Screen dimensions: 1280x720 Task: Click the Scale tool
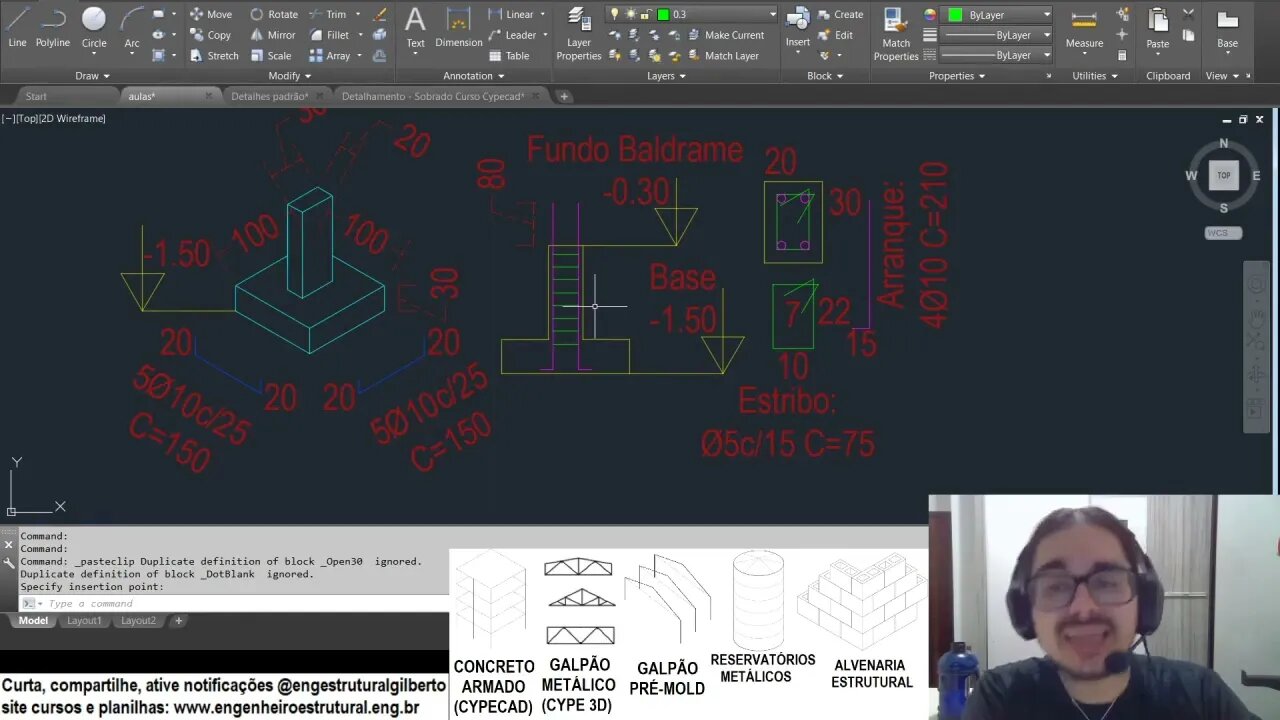271,56
